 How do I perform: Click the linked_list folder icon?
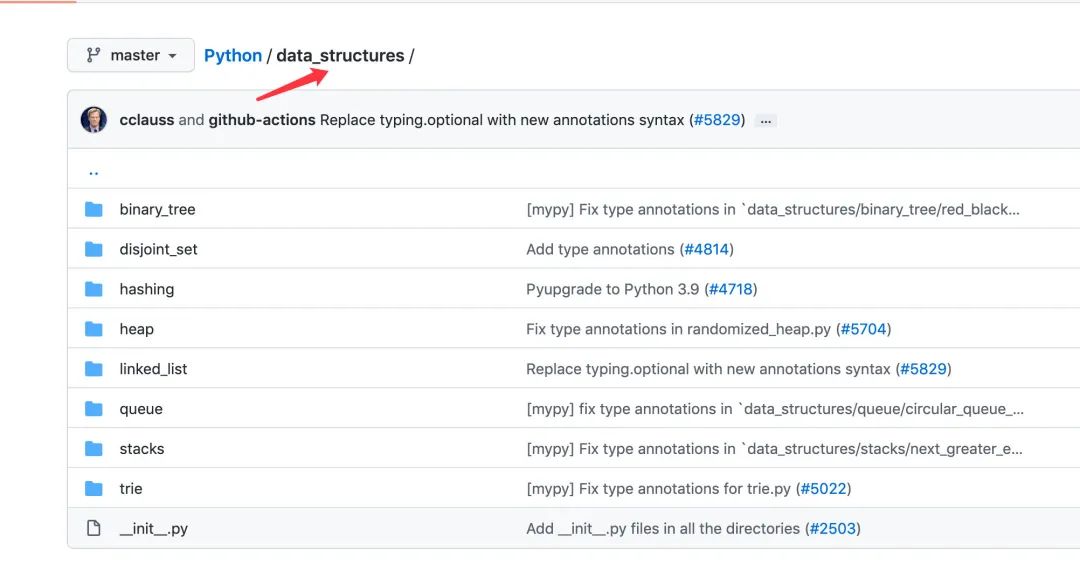click(x=94, y=369)
